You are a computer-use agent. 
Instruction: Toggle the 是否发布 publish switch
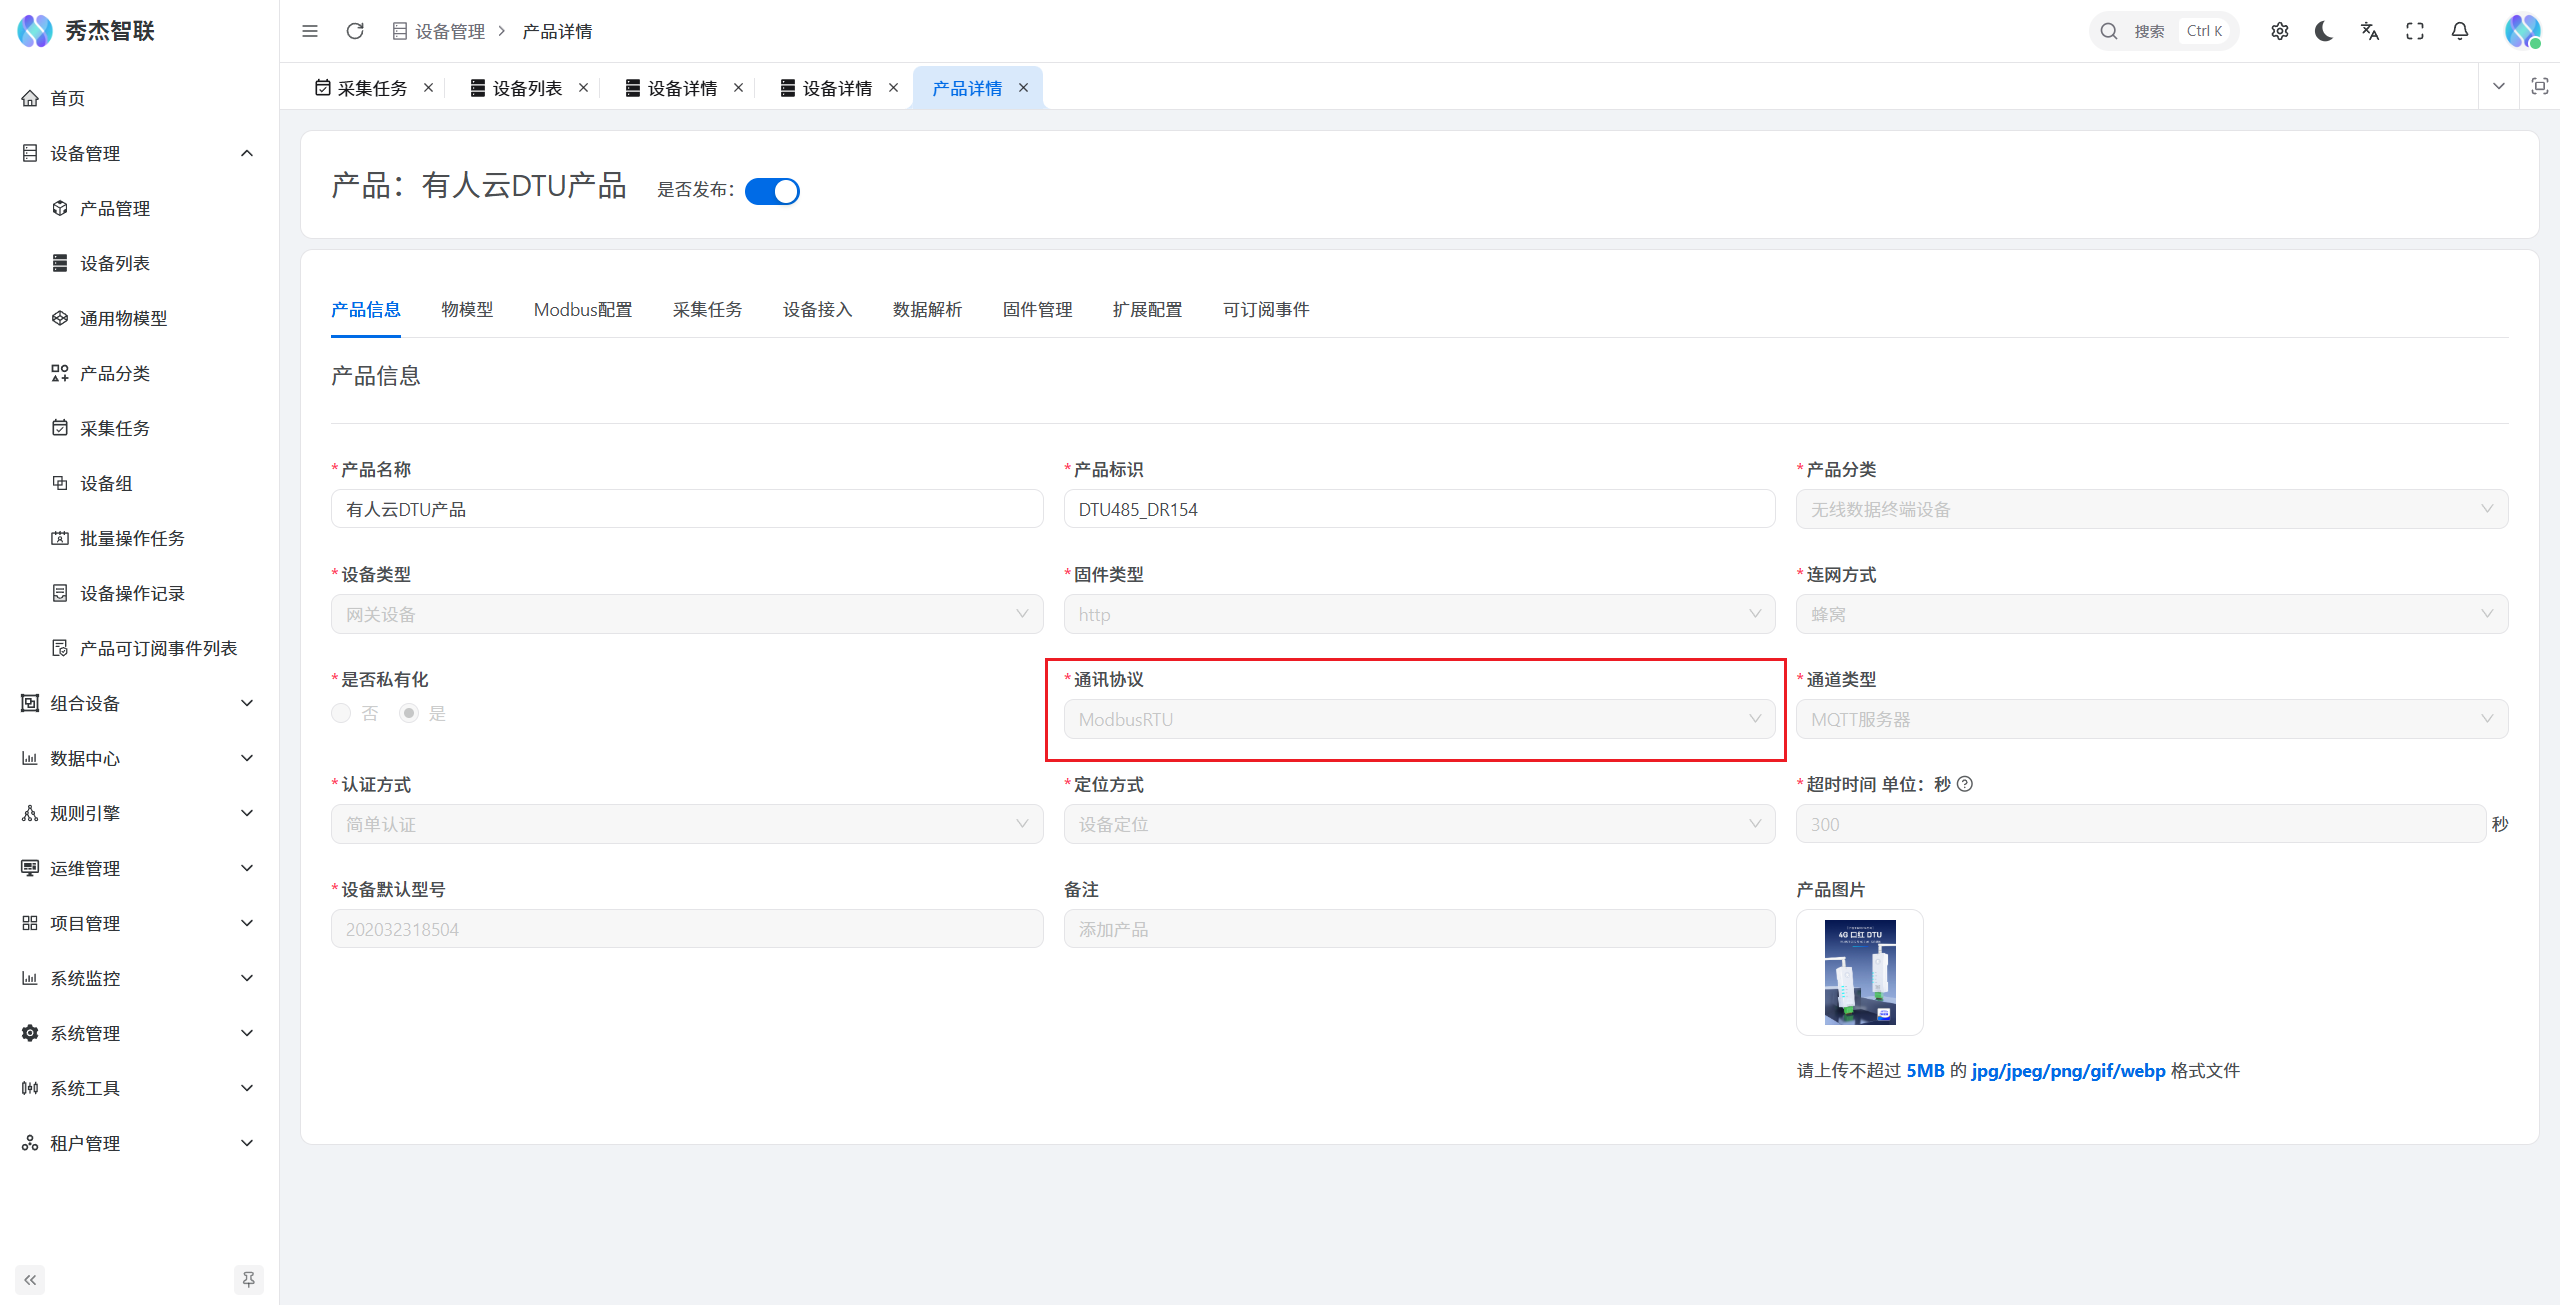click(772, 191)
